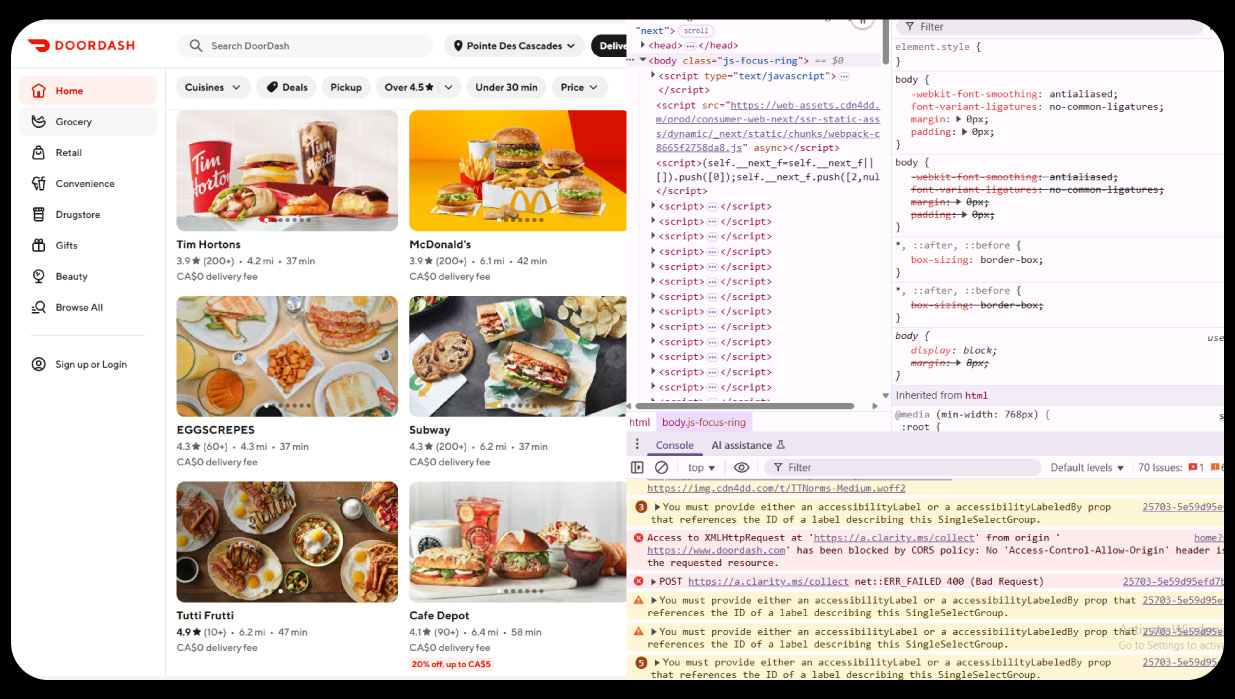The width and height of the screenshot is (1235, 699).
Task: Open the Gifts category icon
Action: tap(39, 246)
